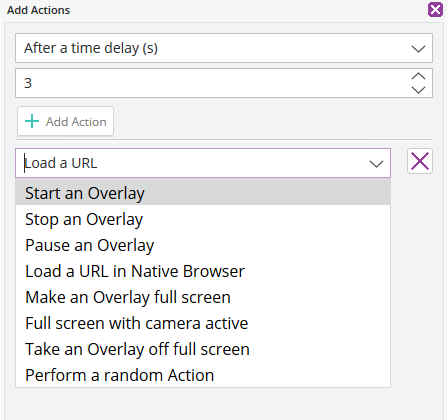
Task: Expand the After a time delay dropdown
Action: (x=418, y=49)
